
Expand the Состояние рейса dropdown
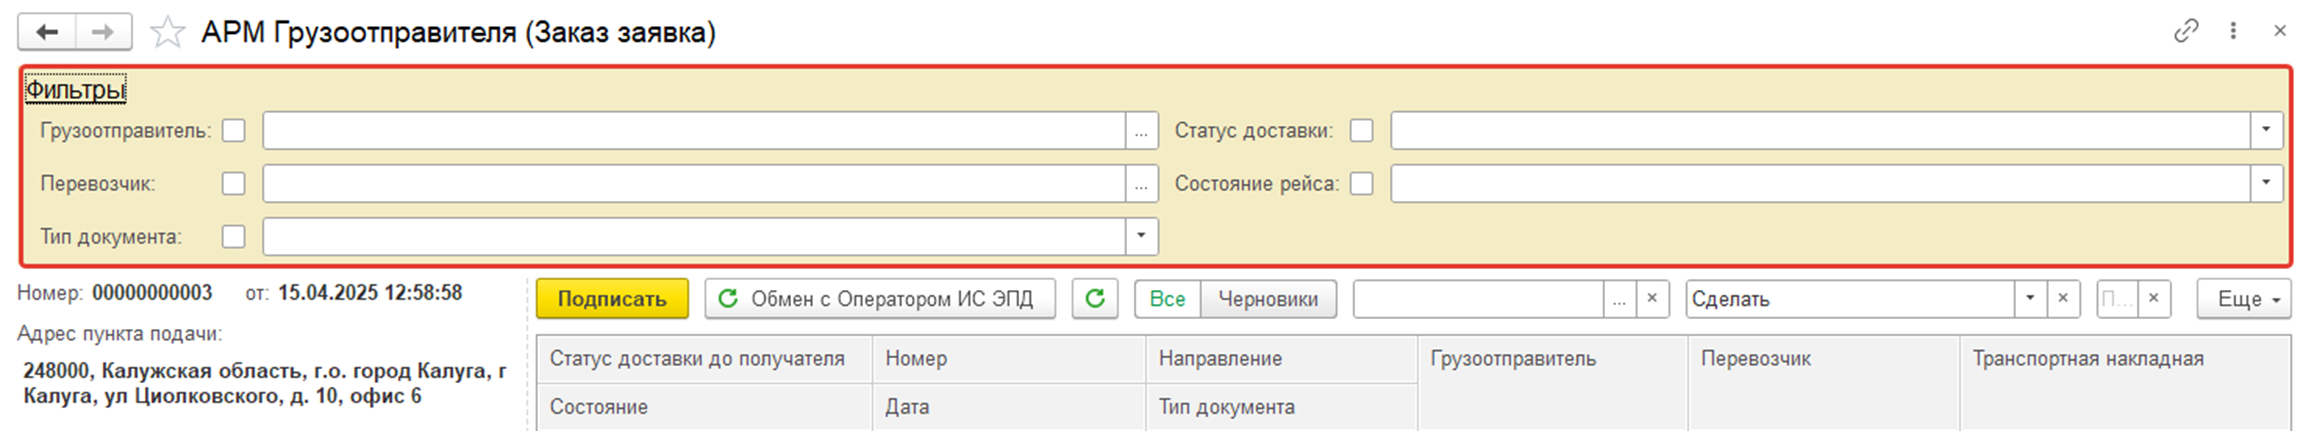click(2266, 184)
